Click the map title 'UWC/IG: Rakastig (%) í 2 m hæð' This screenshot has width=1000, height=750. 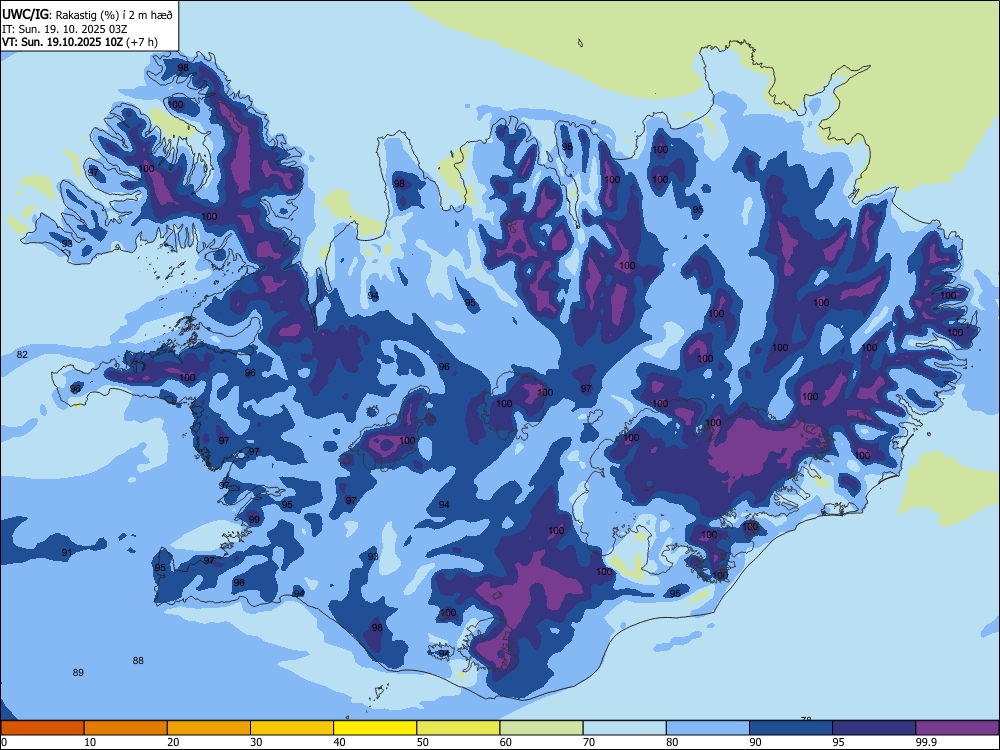coord(87,15)
